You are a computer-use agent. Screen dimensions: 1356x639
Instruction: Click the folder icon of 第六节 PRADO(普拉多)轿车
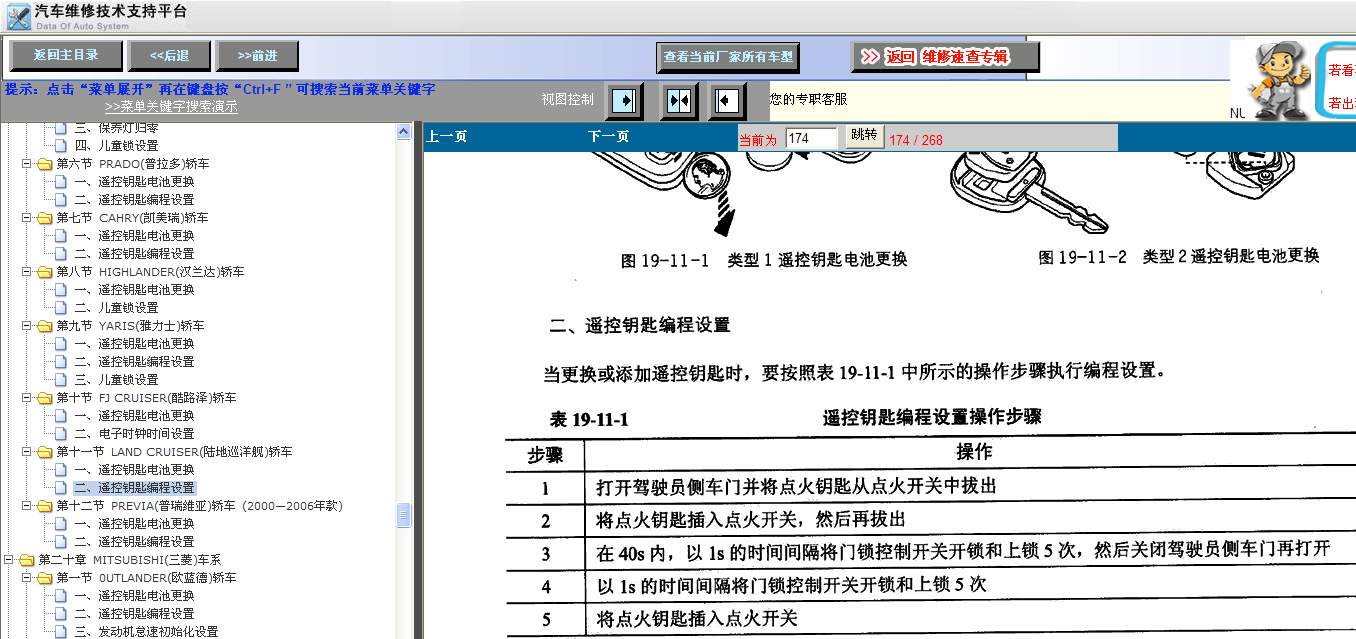click(x=44, y=164)
